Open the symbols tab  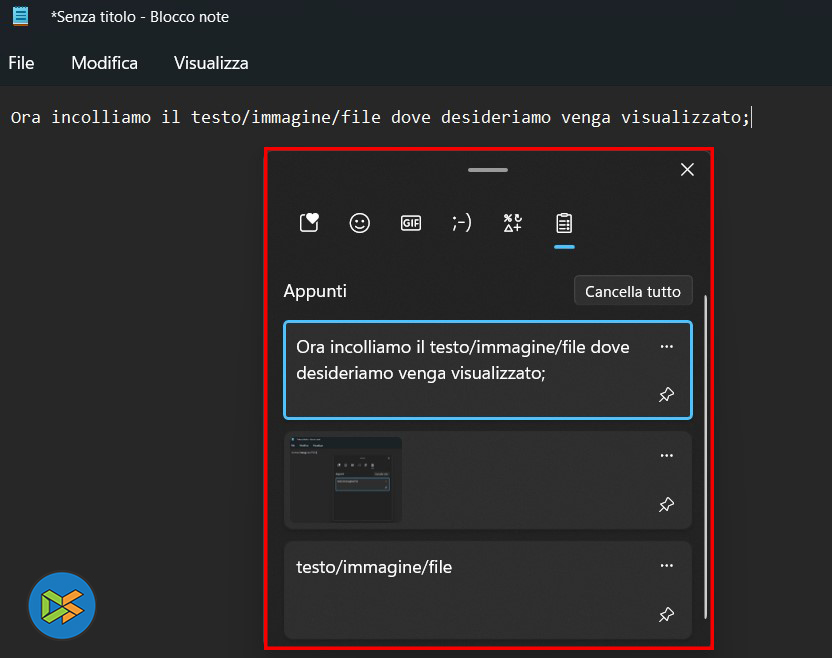pos(513,223)
